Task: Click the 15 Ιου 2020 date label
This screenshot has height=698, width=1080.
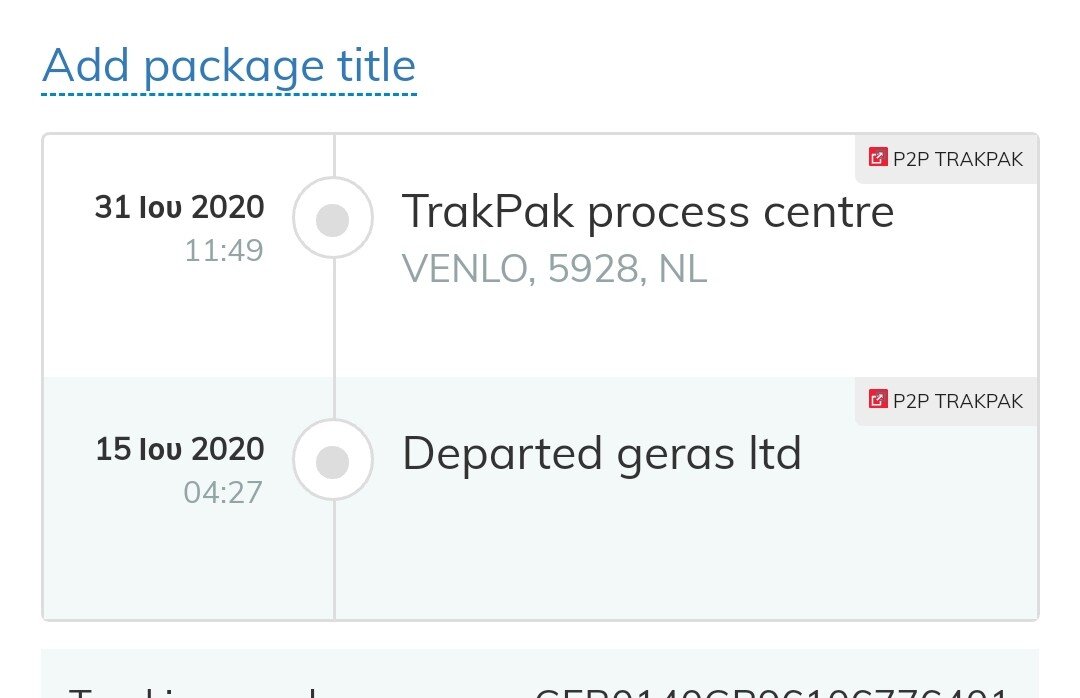Action: click(x=180, y=449)
